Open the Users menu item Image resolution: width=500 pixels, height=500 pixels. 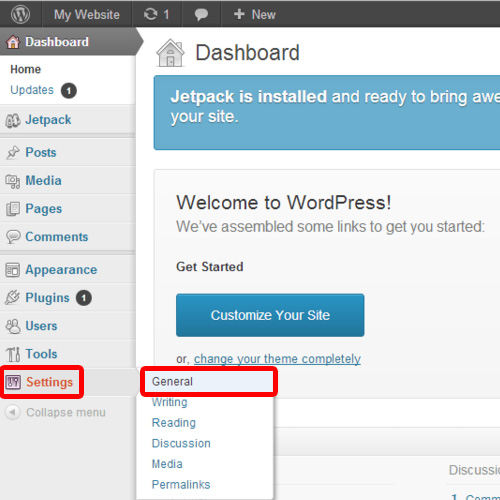pyautogui.click(x=41, y=326)
